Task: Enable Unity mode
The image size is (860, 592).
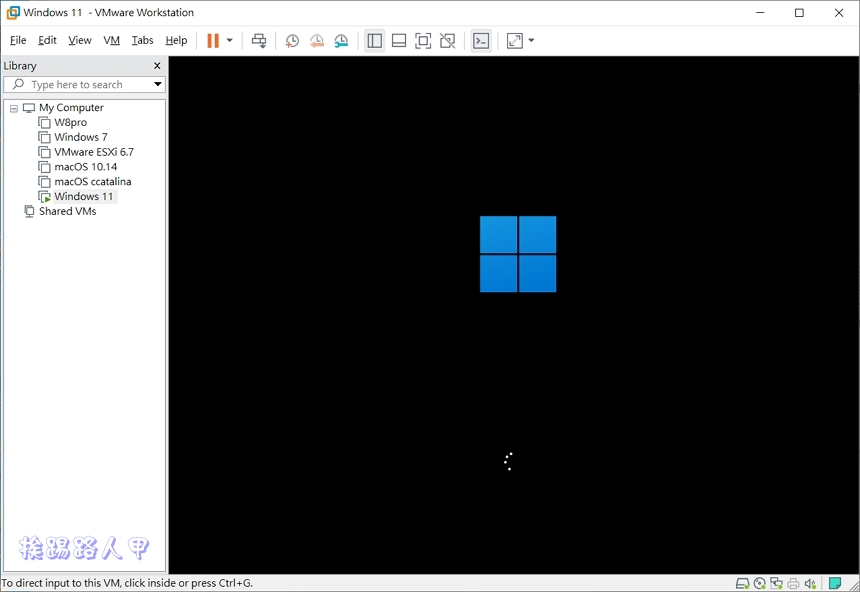Action: point(447,40)
